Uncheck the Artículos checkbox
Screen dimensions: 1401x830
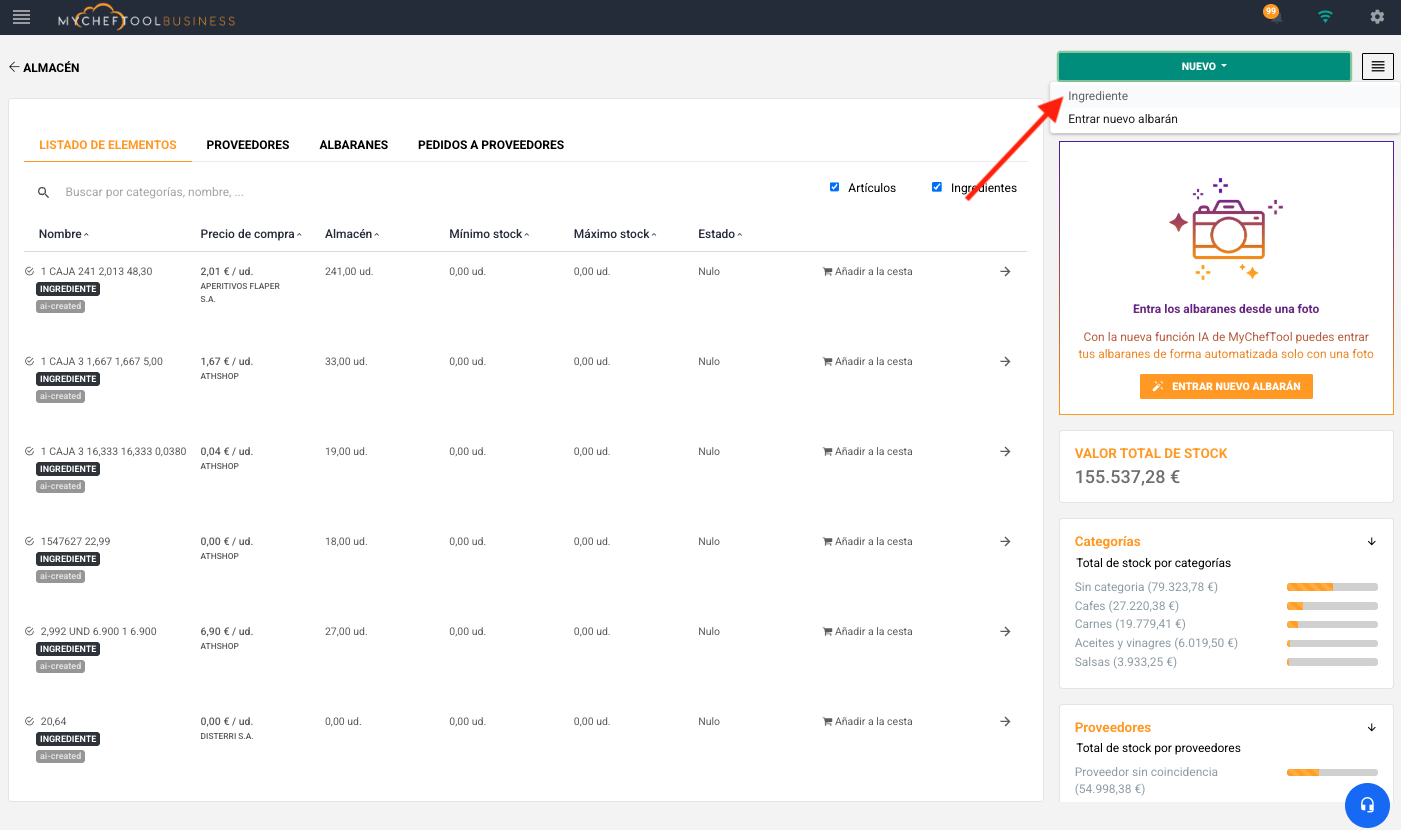(x=835, y=187)
